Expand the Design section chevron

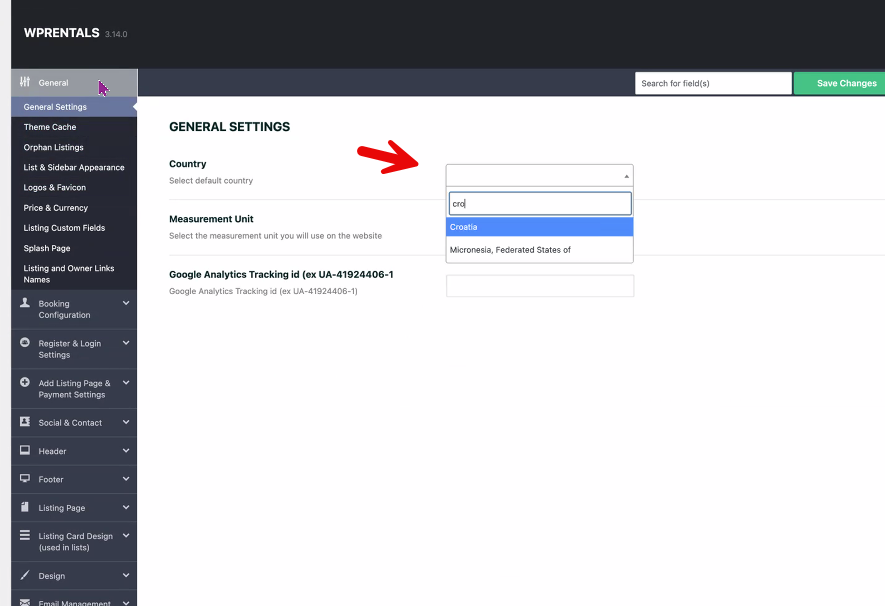126,575
